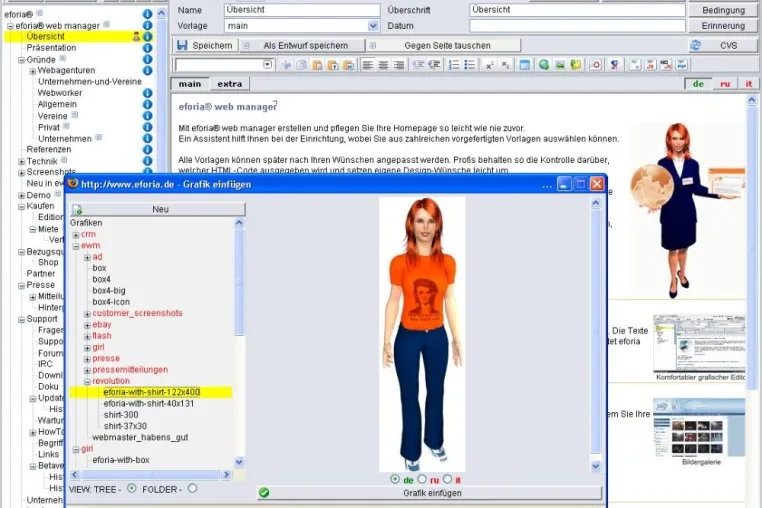Select the FOLDER view radio button

tap(192, 489)
